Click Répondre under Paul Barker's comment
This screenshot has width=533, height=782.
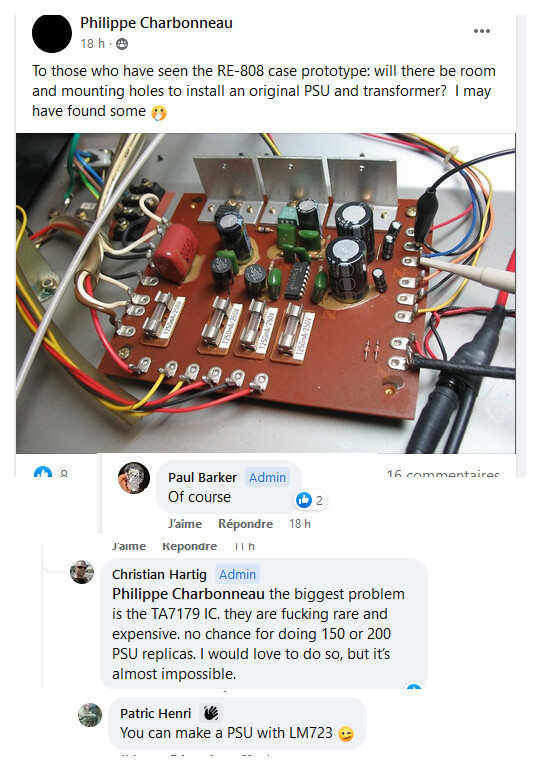click(x=245, y=524)
